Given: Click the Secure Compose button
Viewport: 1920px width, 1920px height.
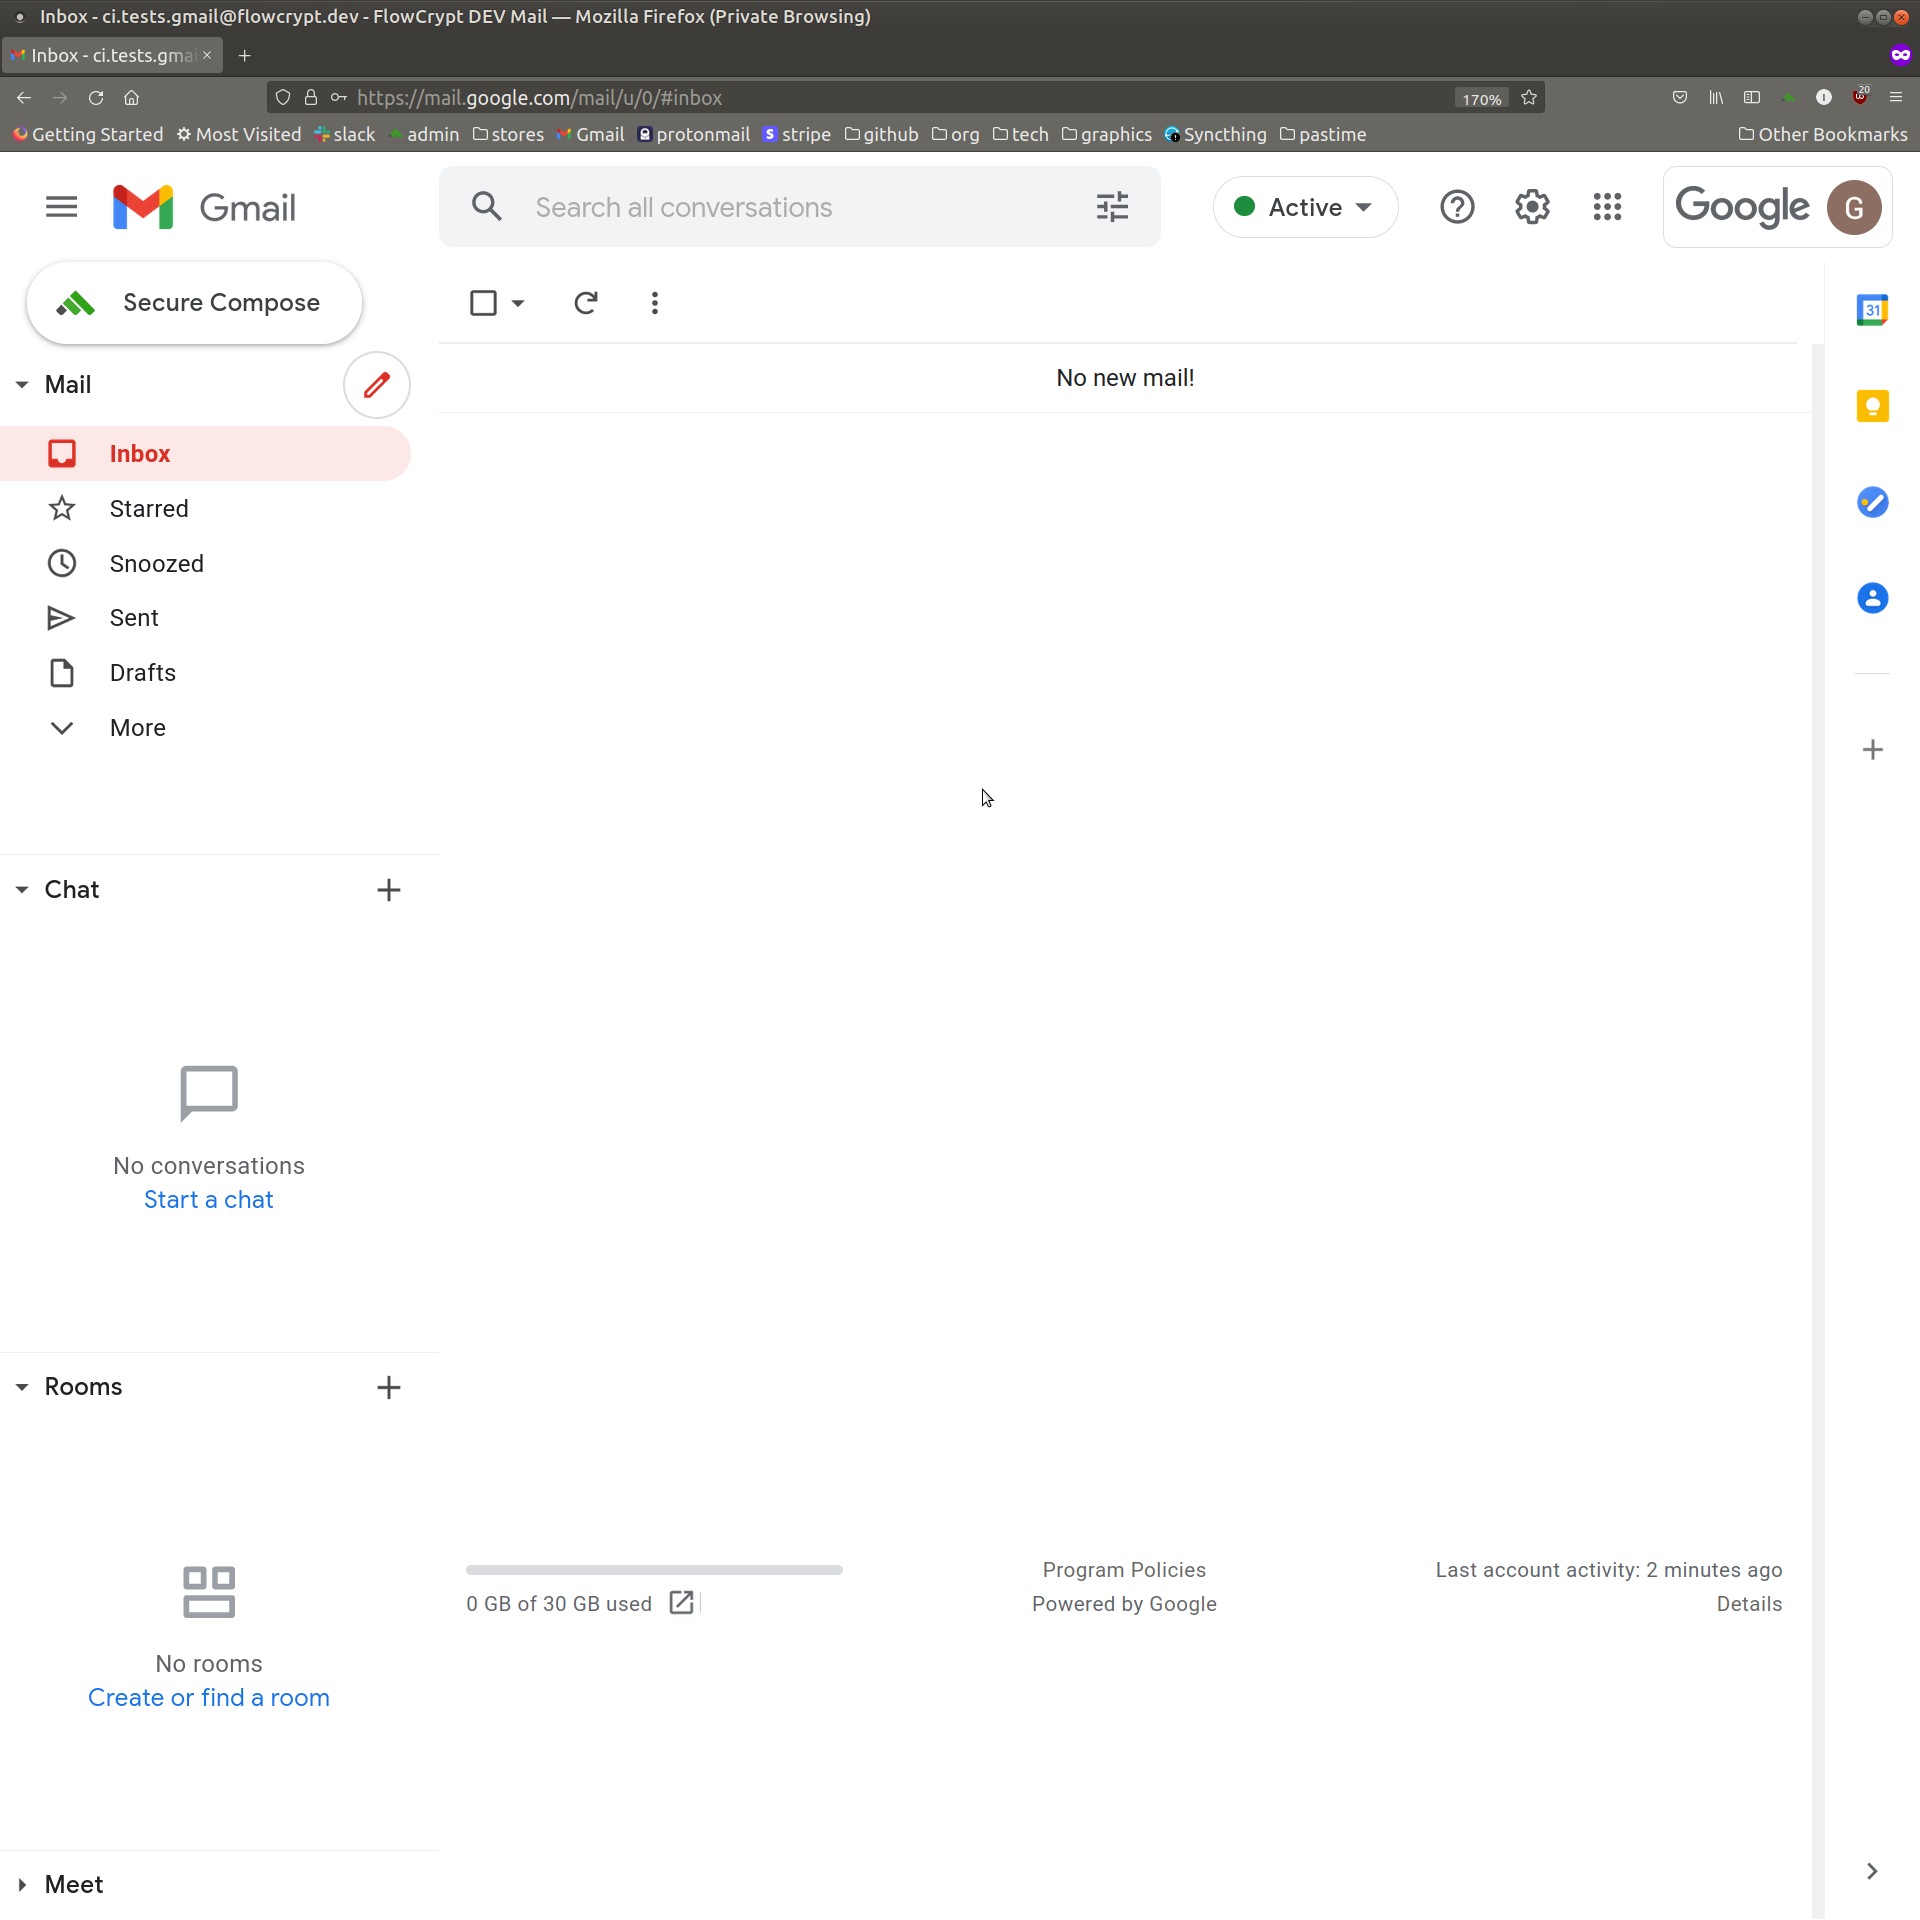Looking at the screenshot, I should point(194,303).
